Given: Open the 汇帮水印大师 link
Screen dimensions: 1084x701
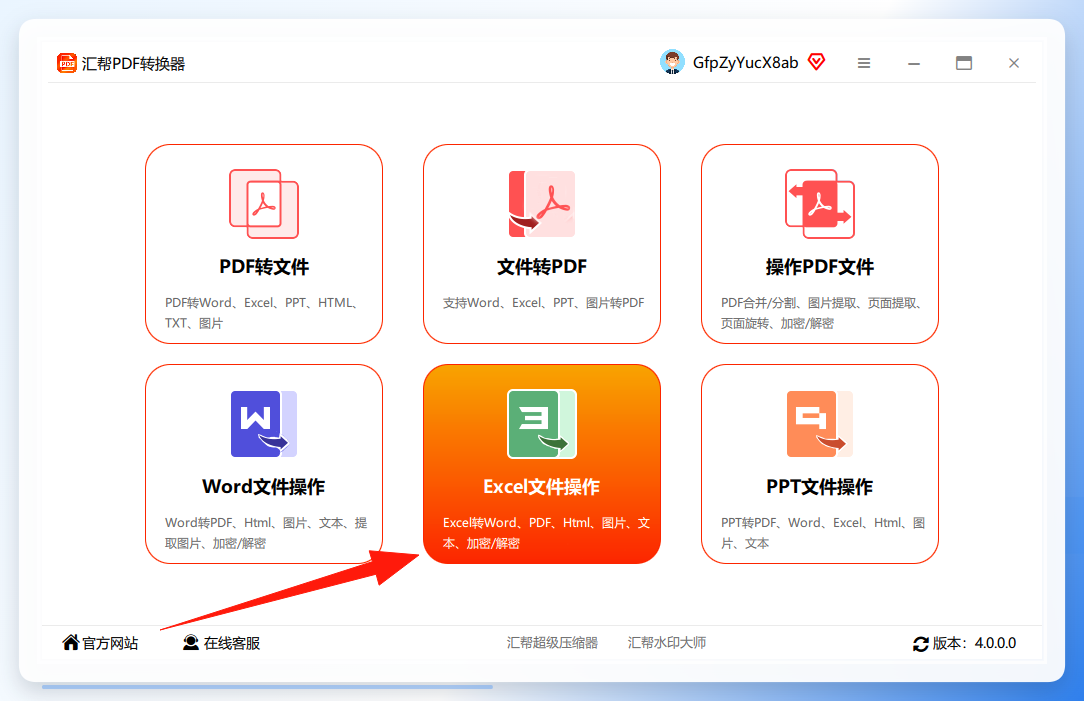Looking at the screenshot, I should click(667, 642).
